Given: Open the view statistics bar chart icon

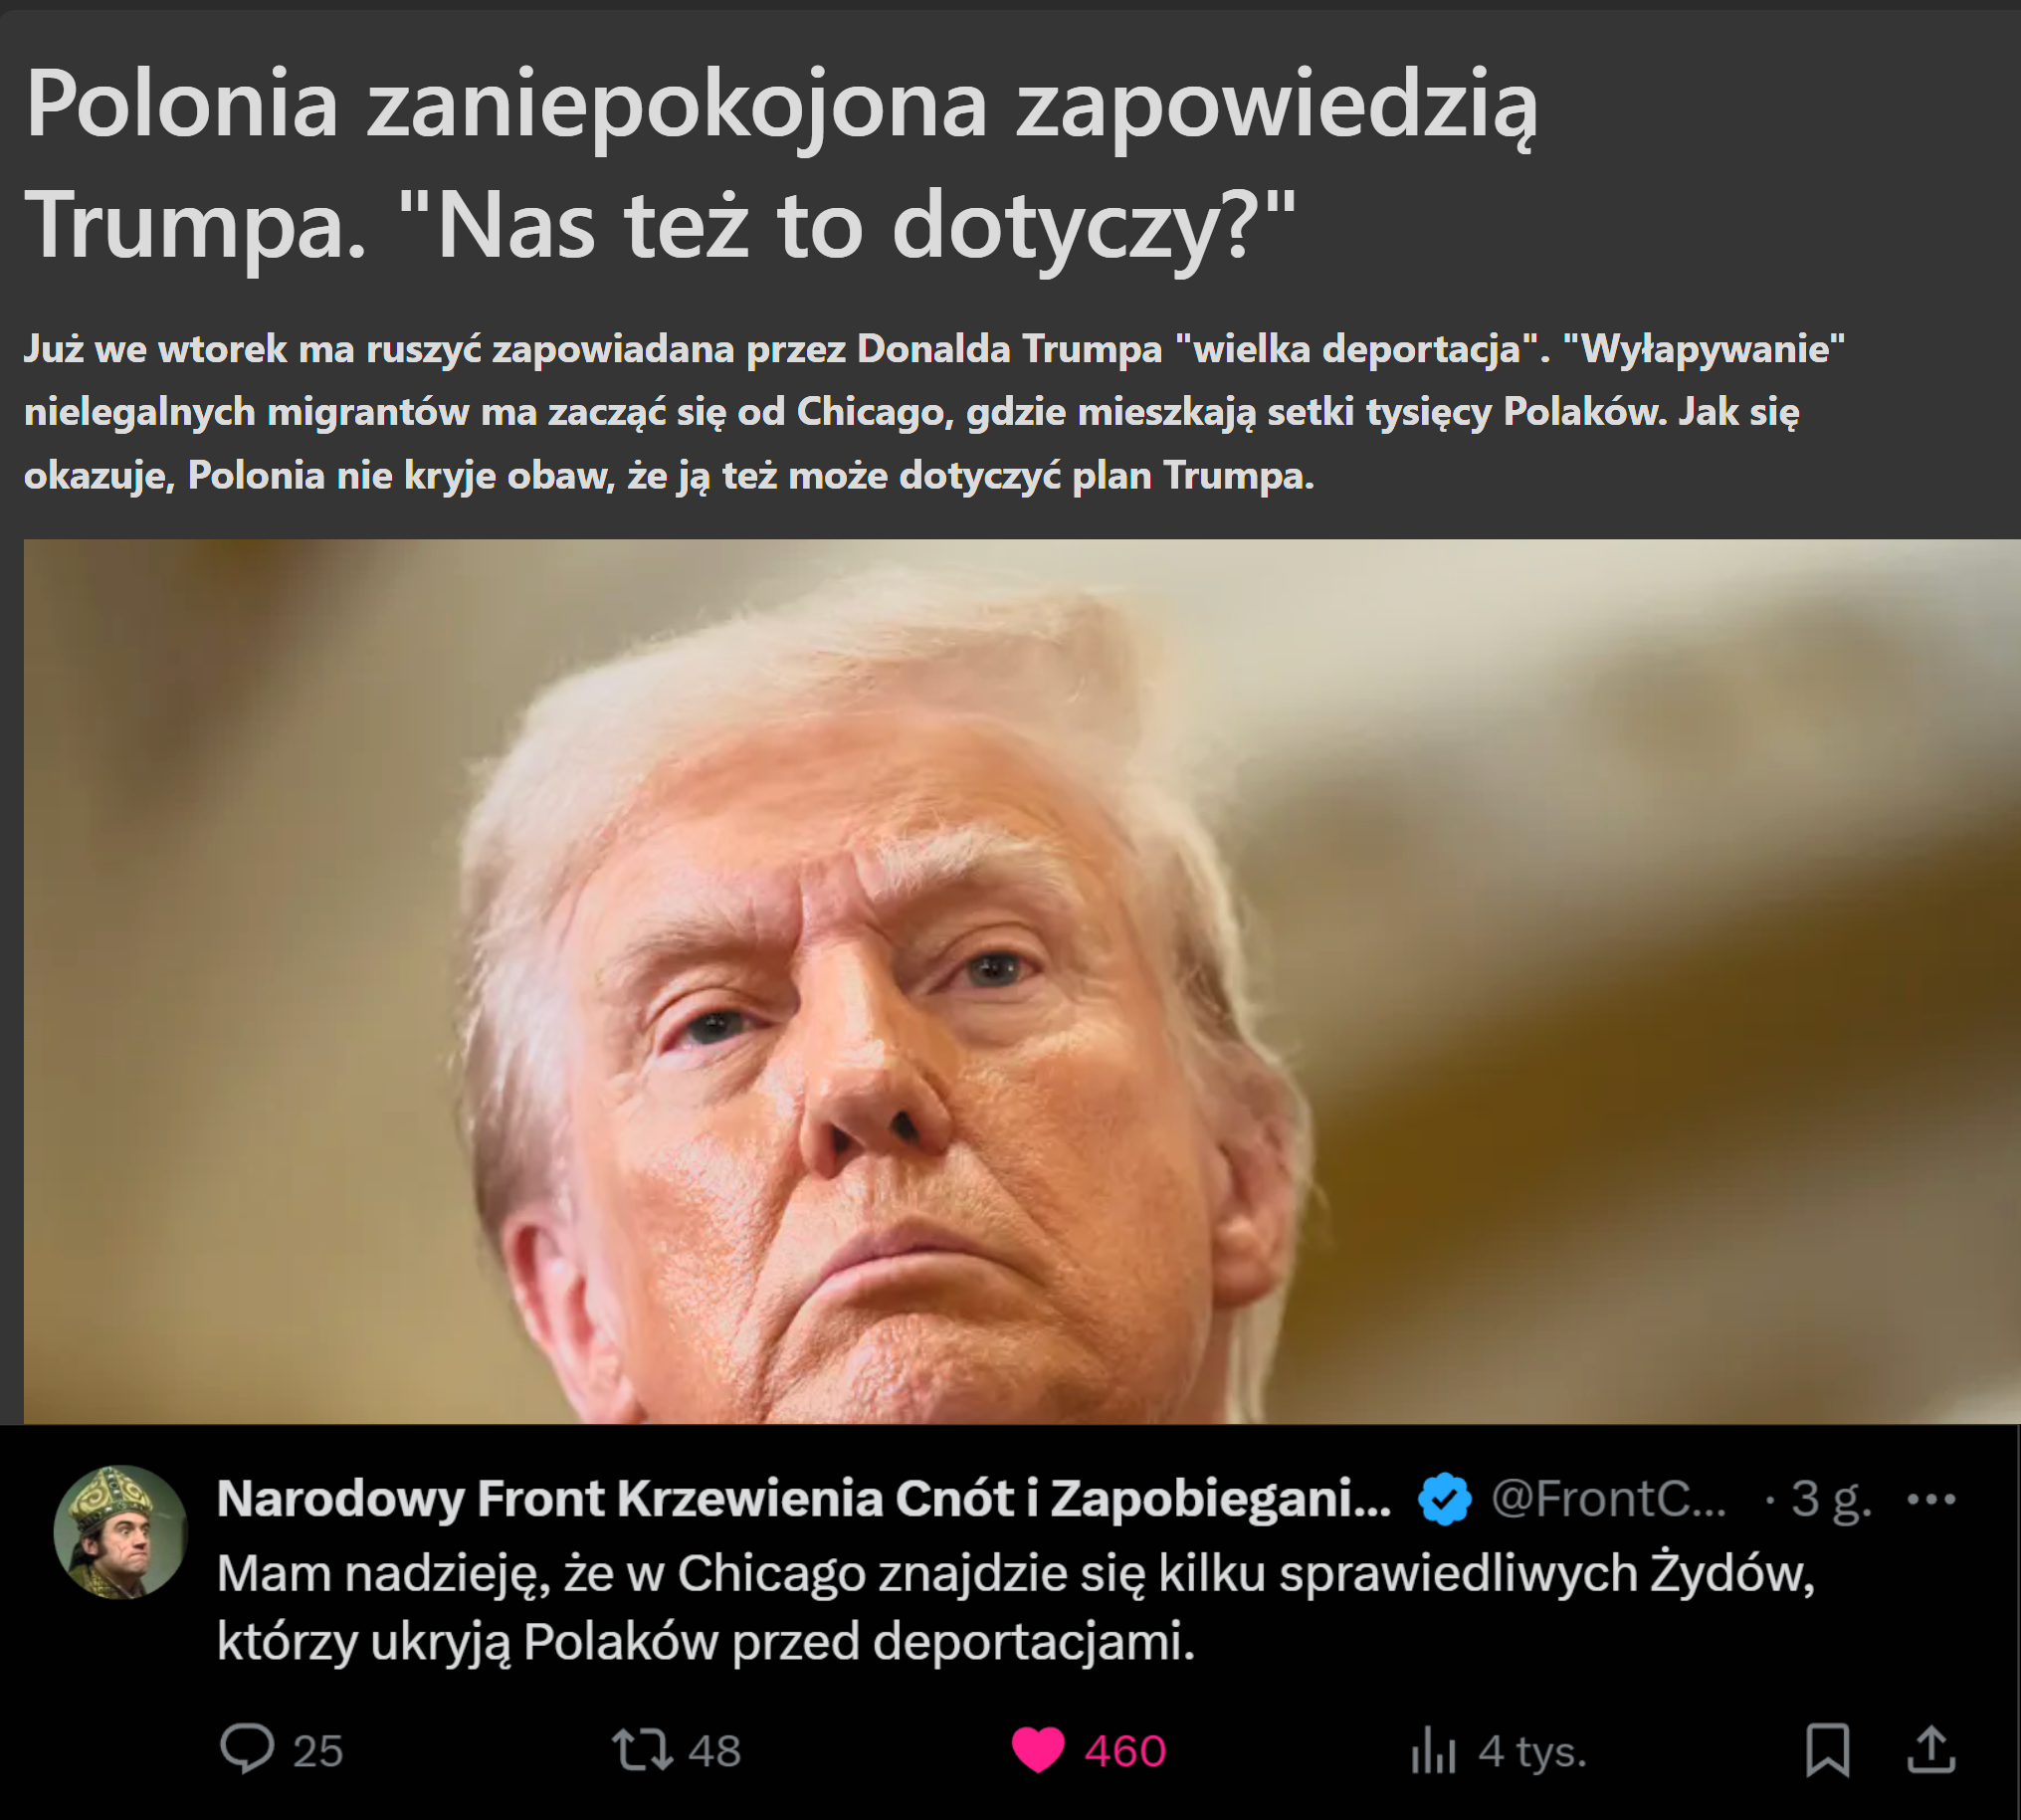Looking at the screenshot, I should tap(1432, 1750).
